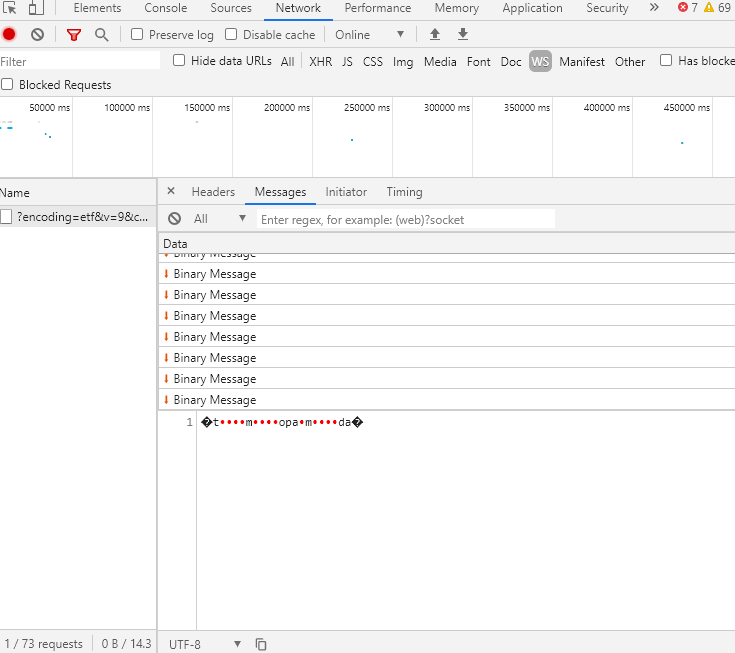Click the export HAR download arrow
Image resolution: width=735 pixels, height=653 pixels.
coord(463,34)
